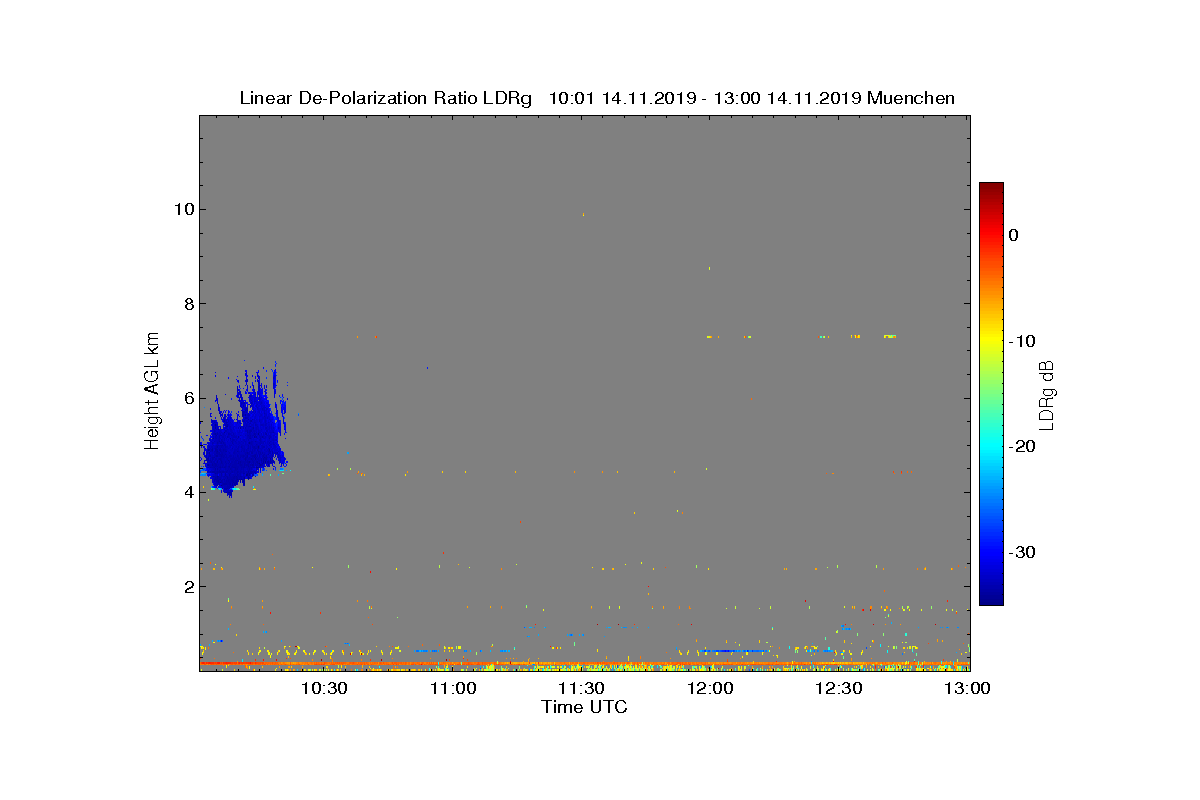Image resolution: width=1200 pixels, height=800 pixels.
Task: Click the height tick label 4
Action: [187, 492]
